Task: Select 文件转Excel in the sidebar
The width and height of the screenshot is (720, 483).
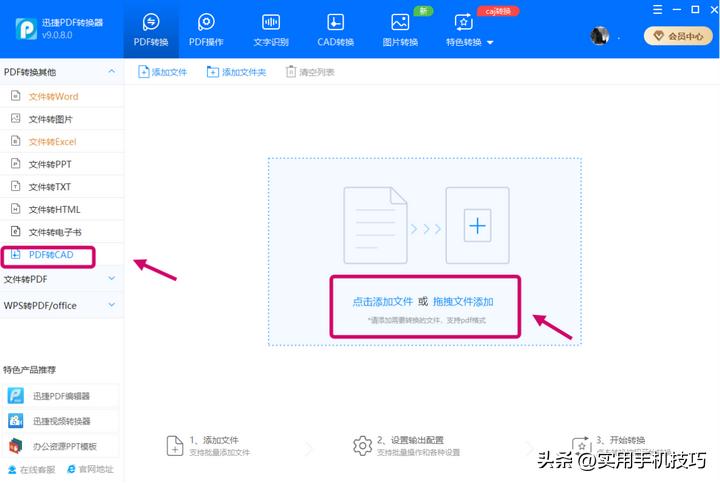Action: coord(62,141)
